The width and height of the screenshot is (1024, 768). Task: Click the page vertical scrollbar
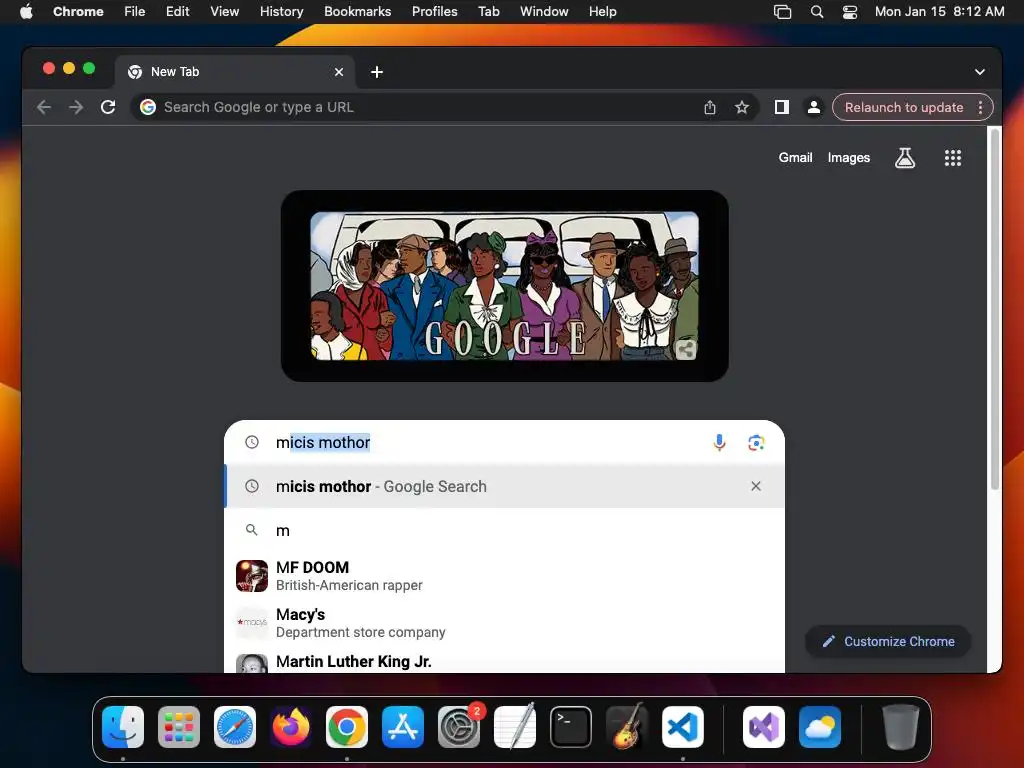(x=995, y=308)
